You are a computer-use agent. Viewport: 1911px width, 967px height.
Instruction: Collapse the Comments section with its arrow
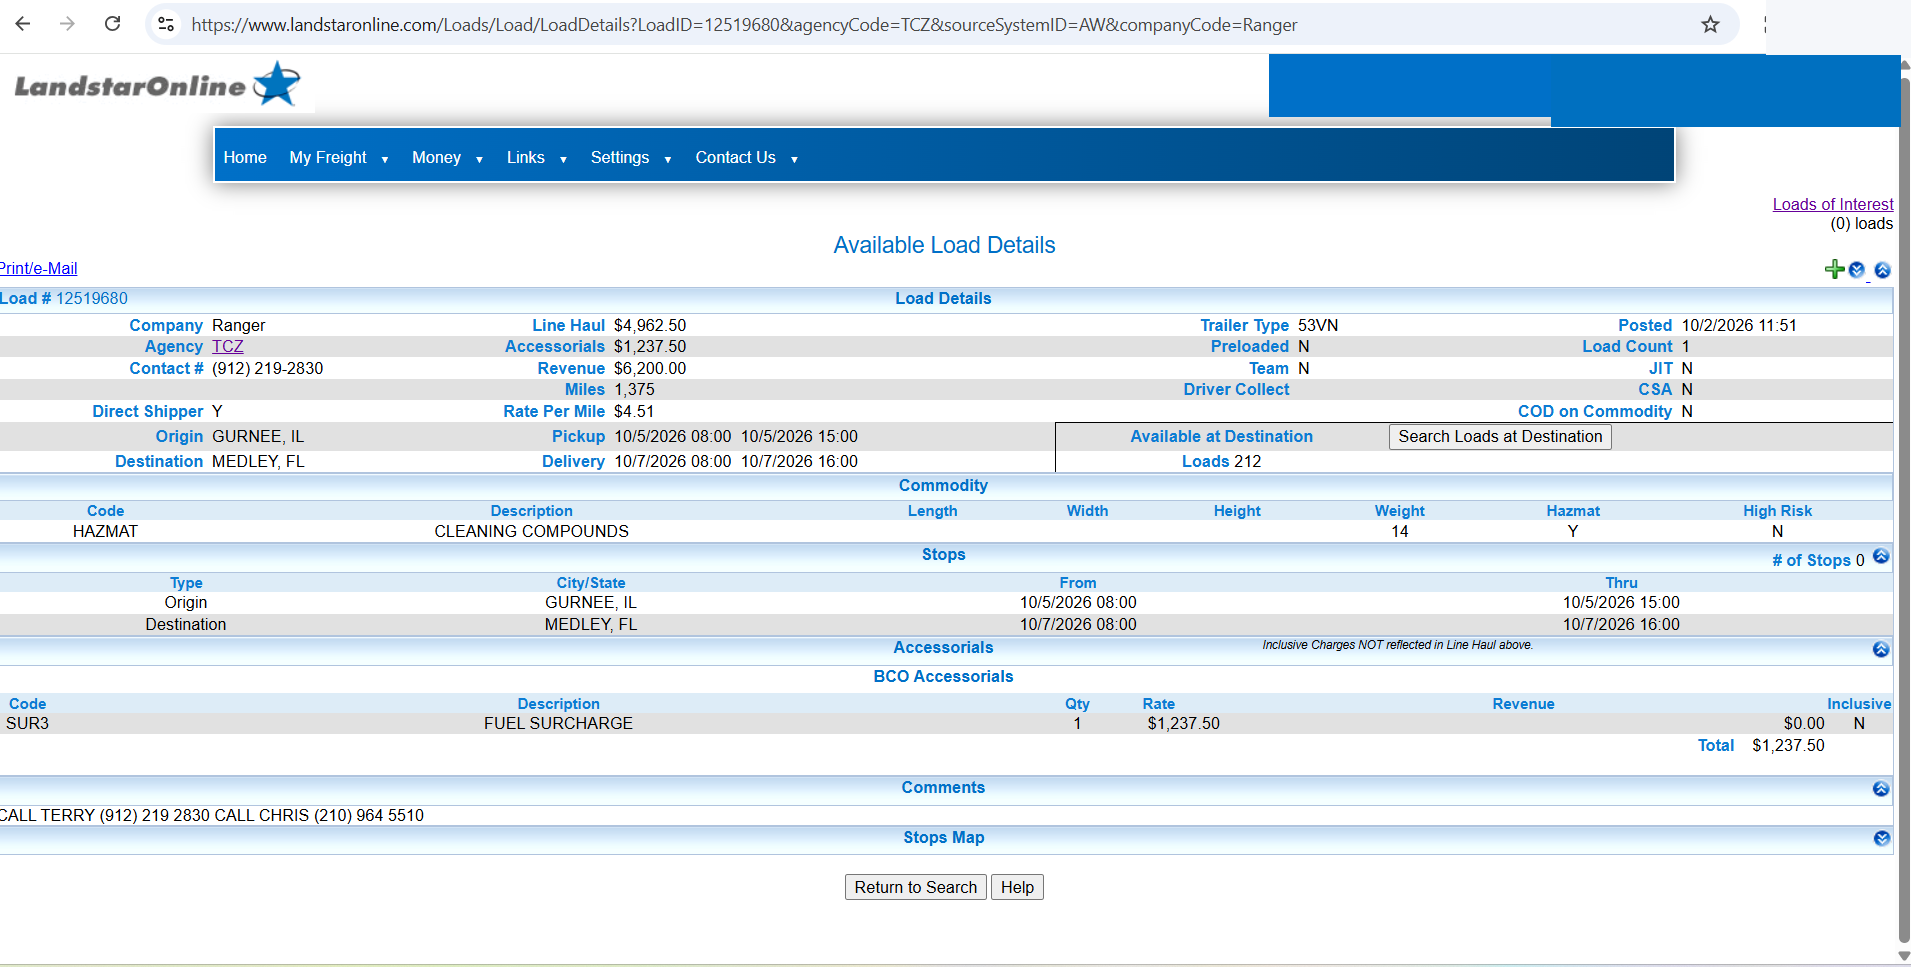tap(1881, 789)
